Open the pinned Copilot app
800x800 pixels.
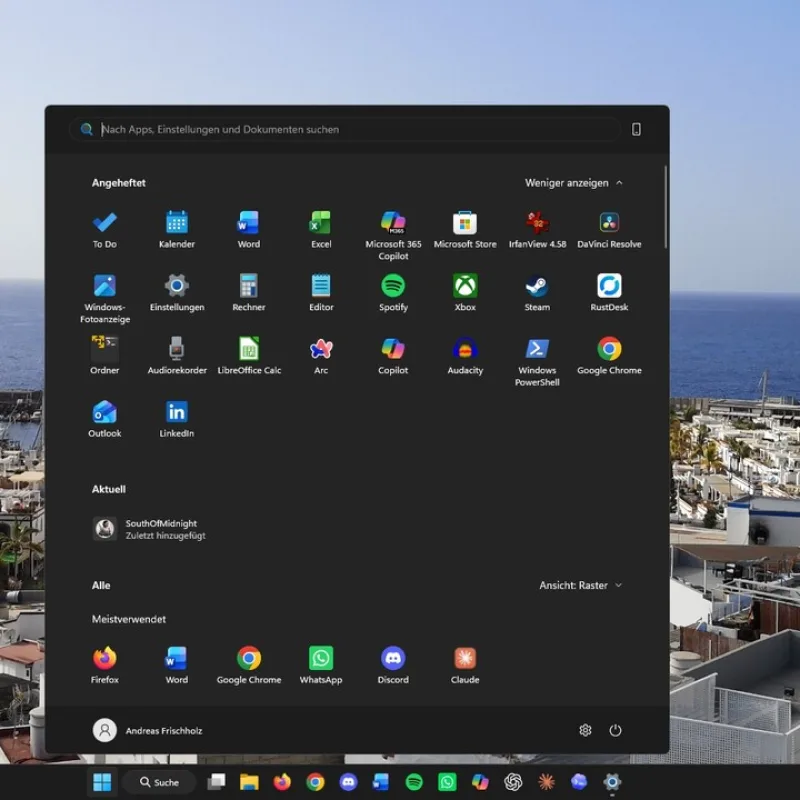(x=393, y=356)
